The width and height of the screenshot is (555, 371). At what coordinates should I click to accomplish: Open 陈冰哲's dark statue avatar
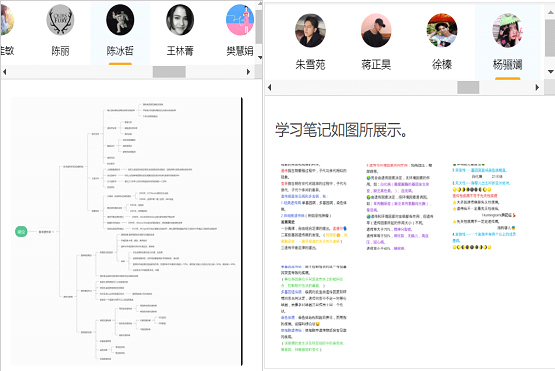click(120, 20)
